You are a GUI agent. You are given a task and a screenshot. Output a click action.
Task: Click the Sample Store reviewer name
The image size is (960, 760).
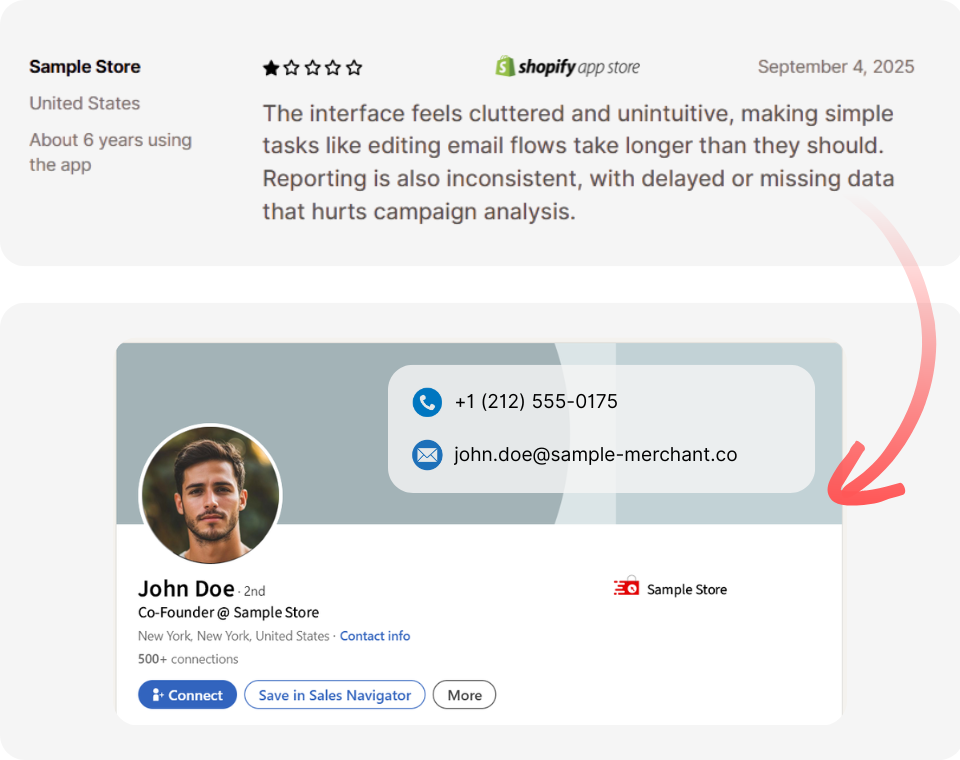coord(85,66)
